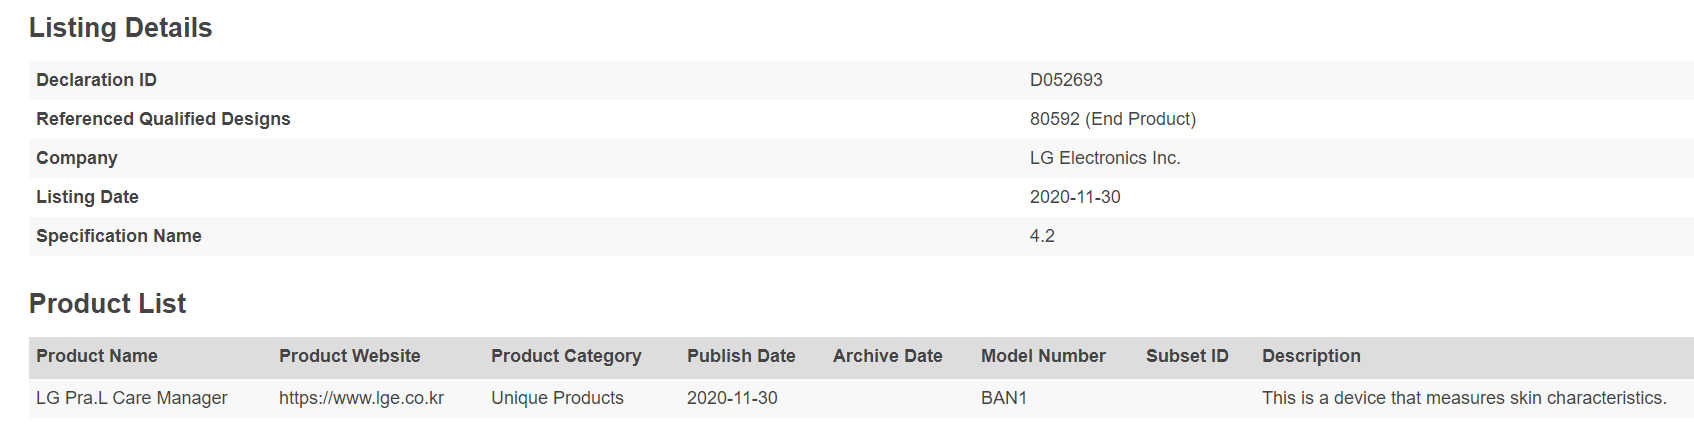Click the 80592 (End Product) design reference

[1112, 119]
